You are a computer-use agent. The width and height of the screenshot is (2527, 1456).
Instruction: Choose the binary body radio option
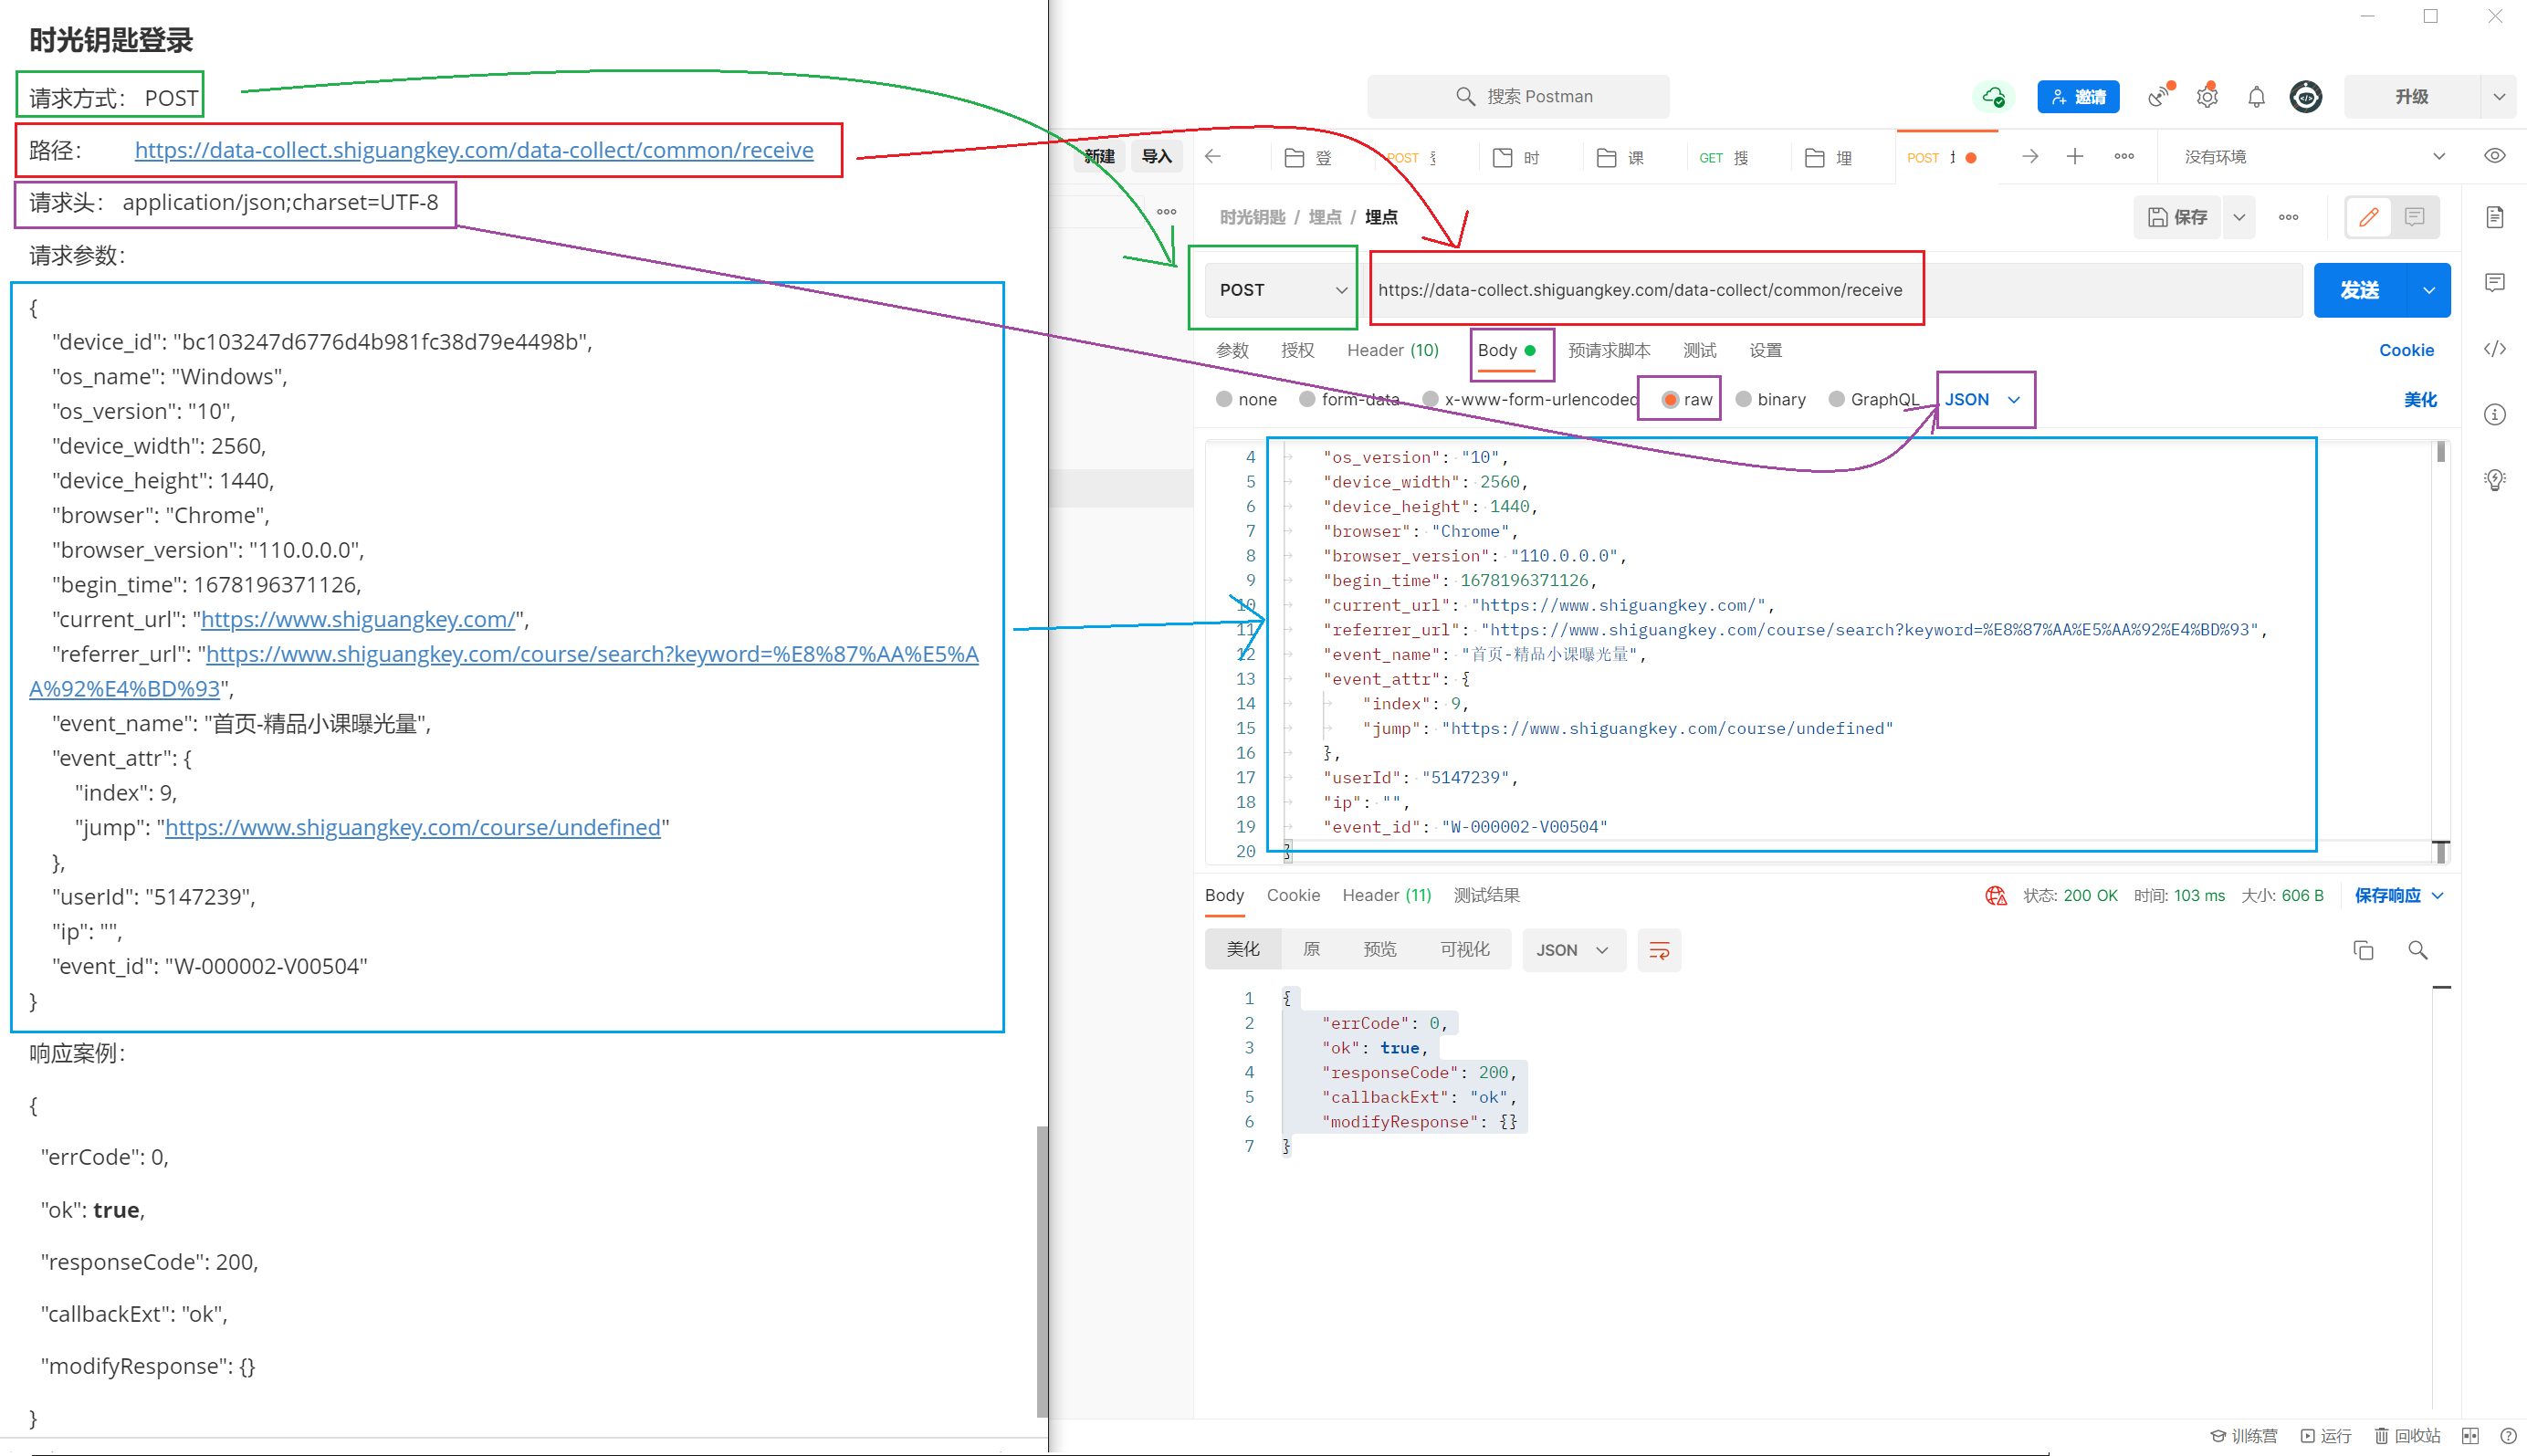[1743, 400]
